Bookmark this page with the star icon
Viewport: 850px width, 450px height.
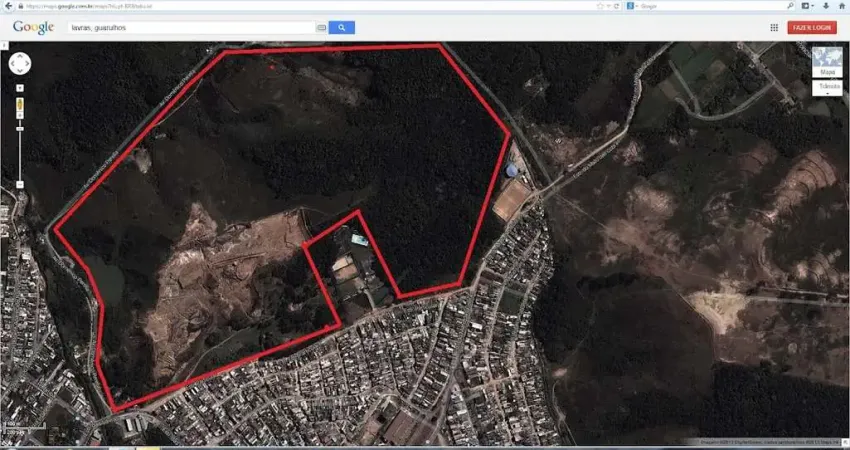tap(599, 5)
